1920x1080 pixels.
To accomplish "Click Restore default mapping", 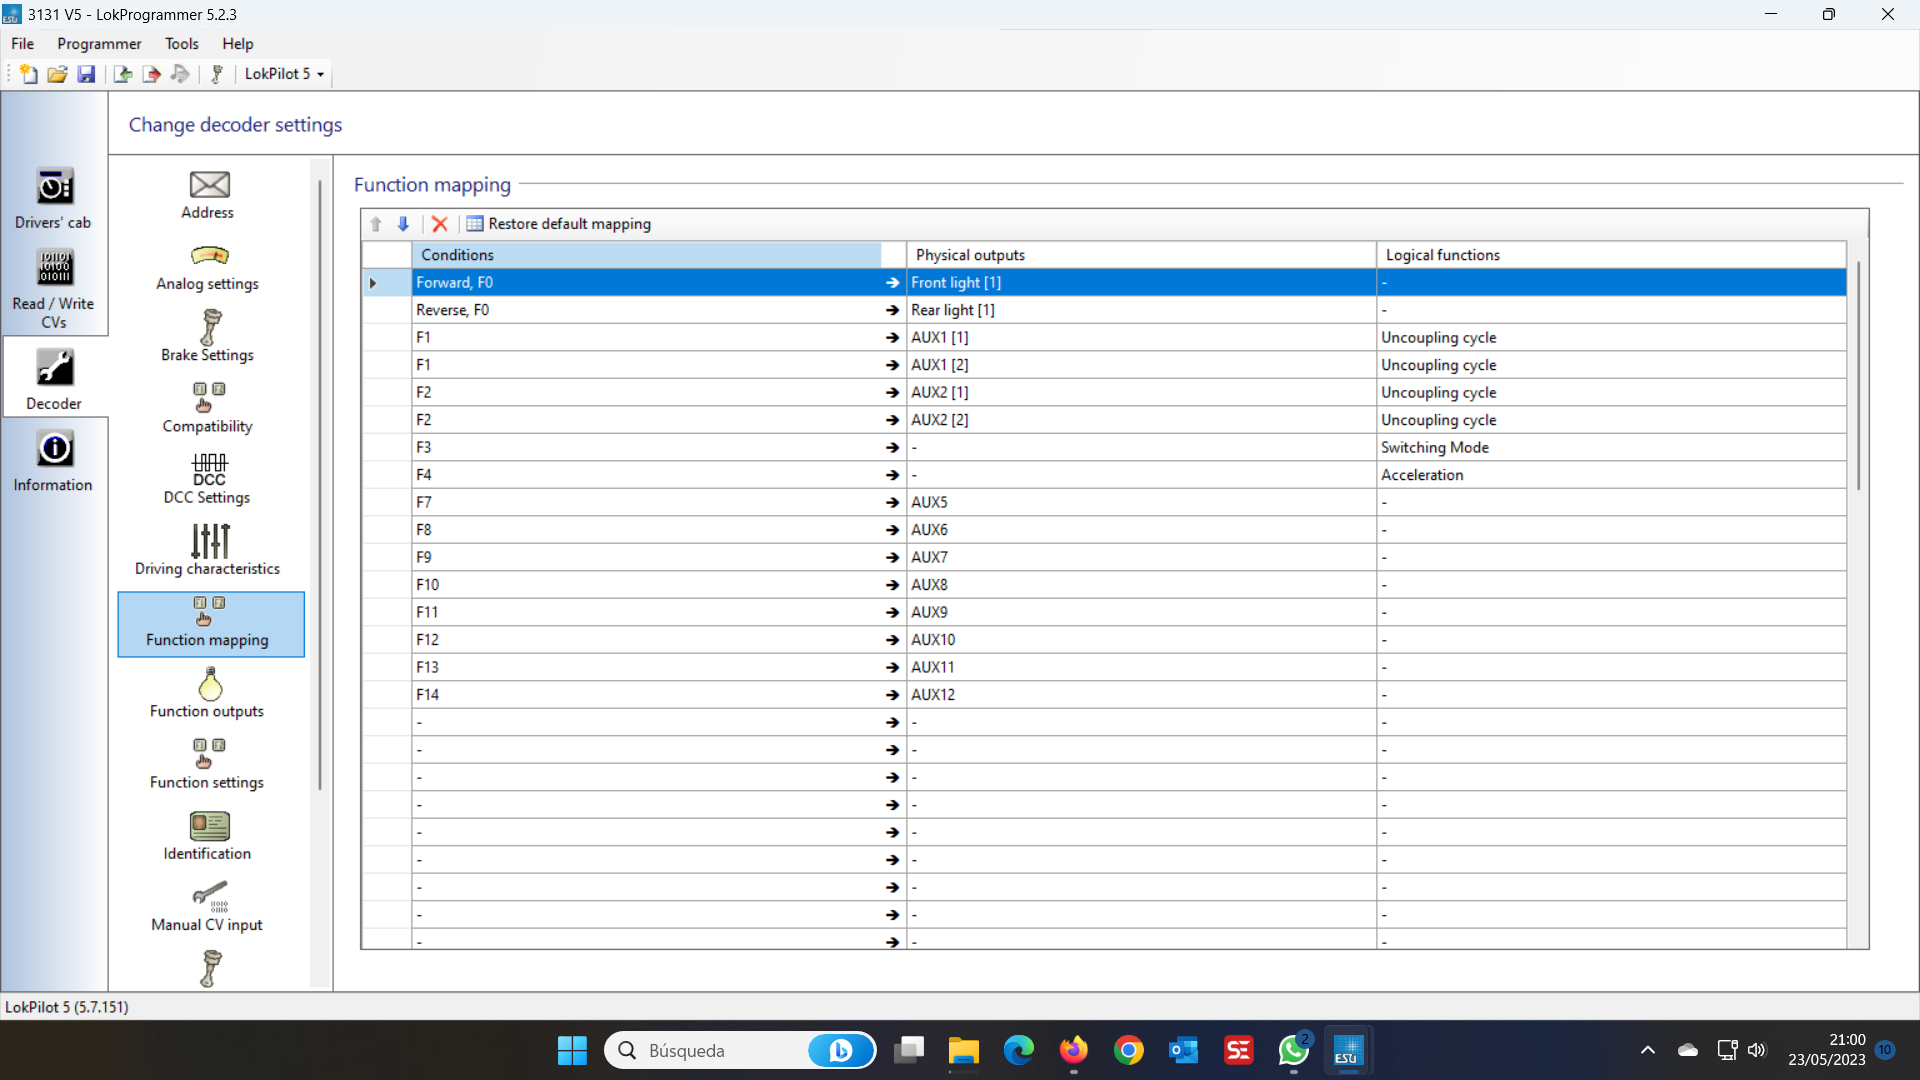I will [x=559, y=224].
